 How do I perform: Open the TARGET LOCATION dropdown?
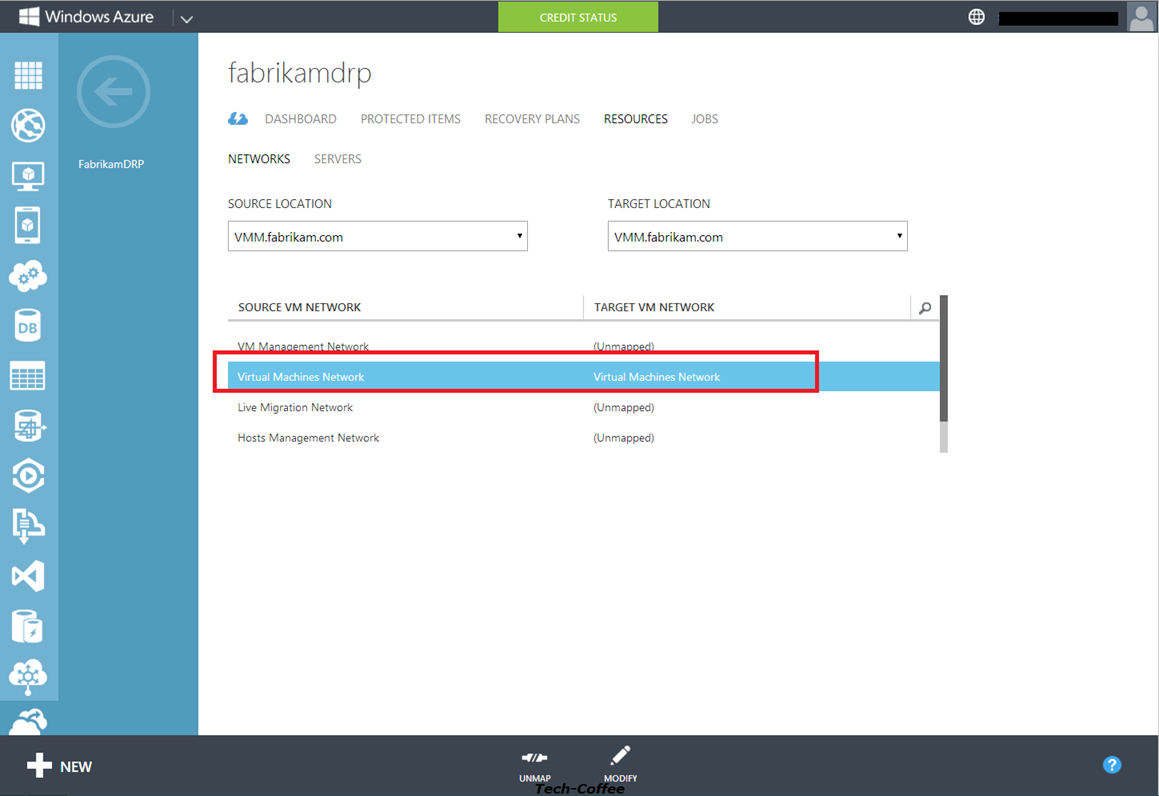click(758, 237)
